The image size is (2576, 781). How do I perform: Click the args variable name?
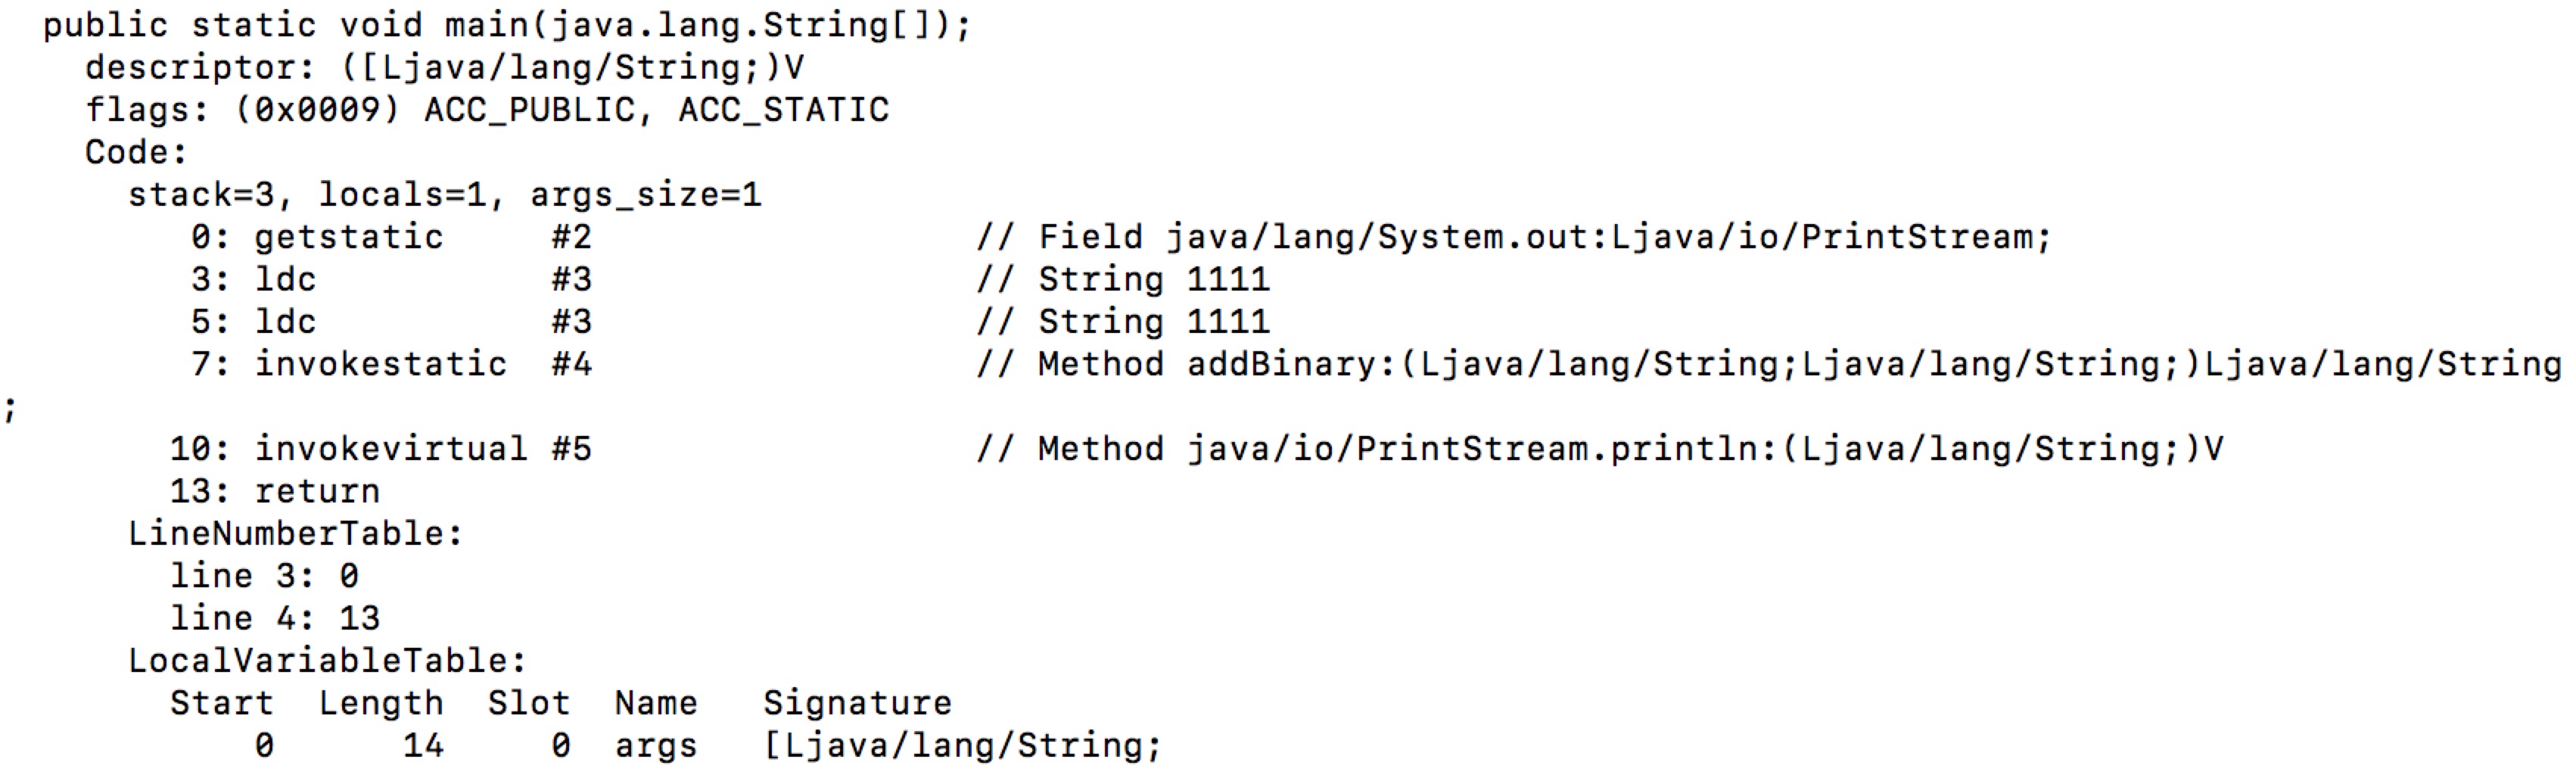click(656, 746)
